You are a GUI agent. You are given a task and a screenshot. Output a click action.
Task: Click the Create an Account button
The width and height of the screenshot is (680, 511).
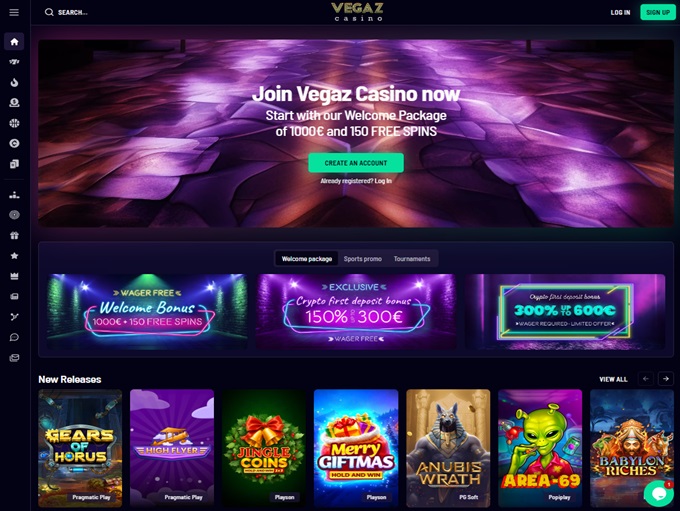(356, 163)
